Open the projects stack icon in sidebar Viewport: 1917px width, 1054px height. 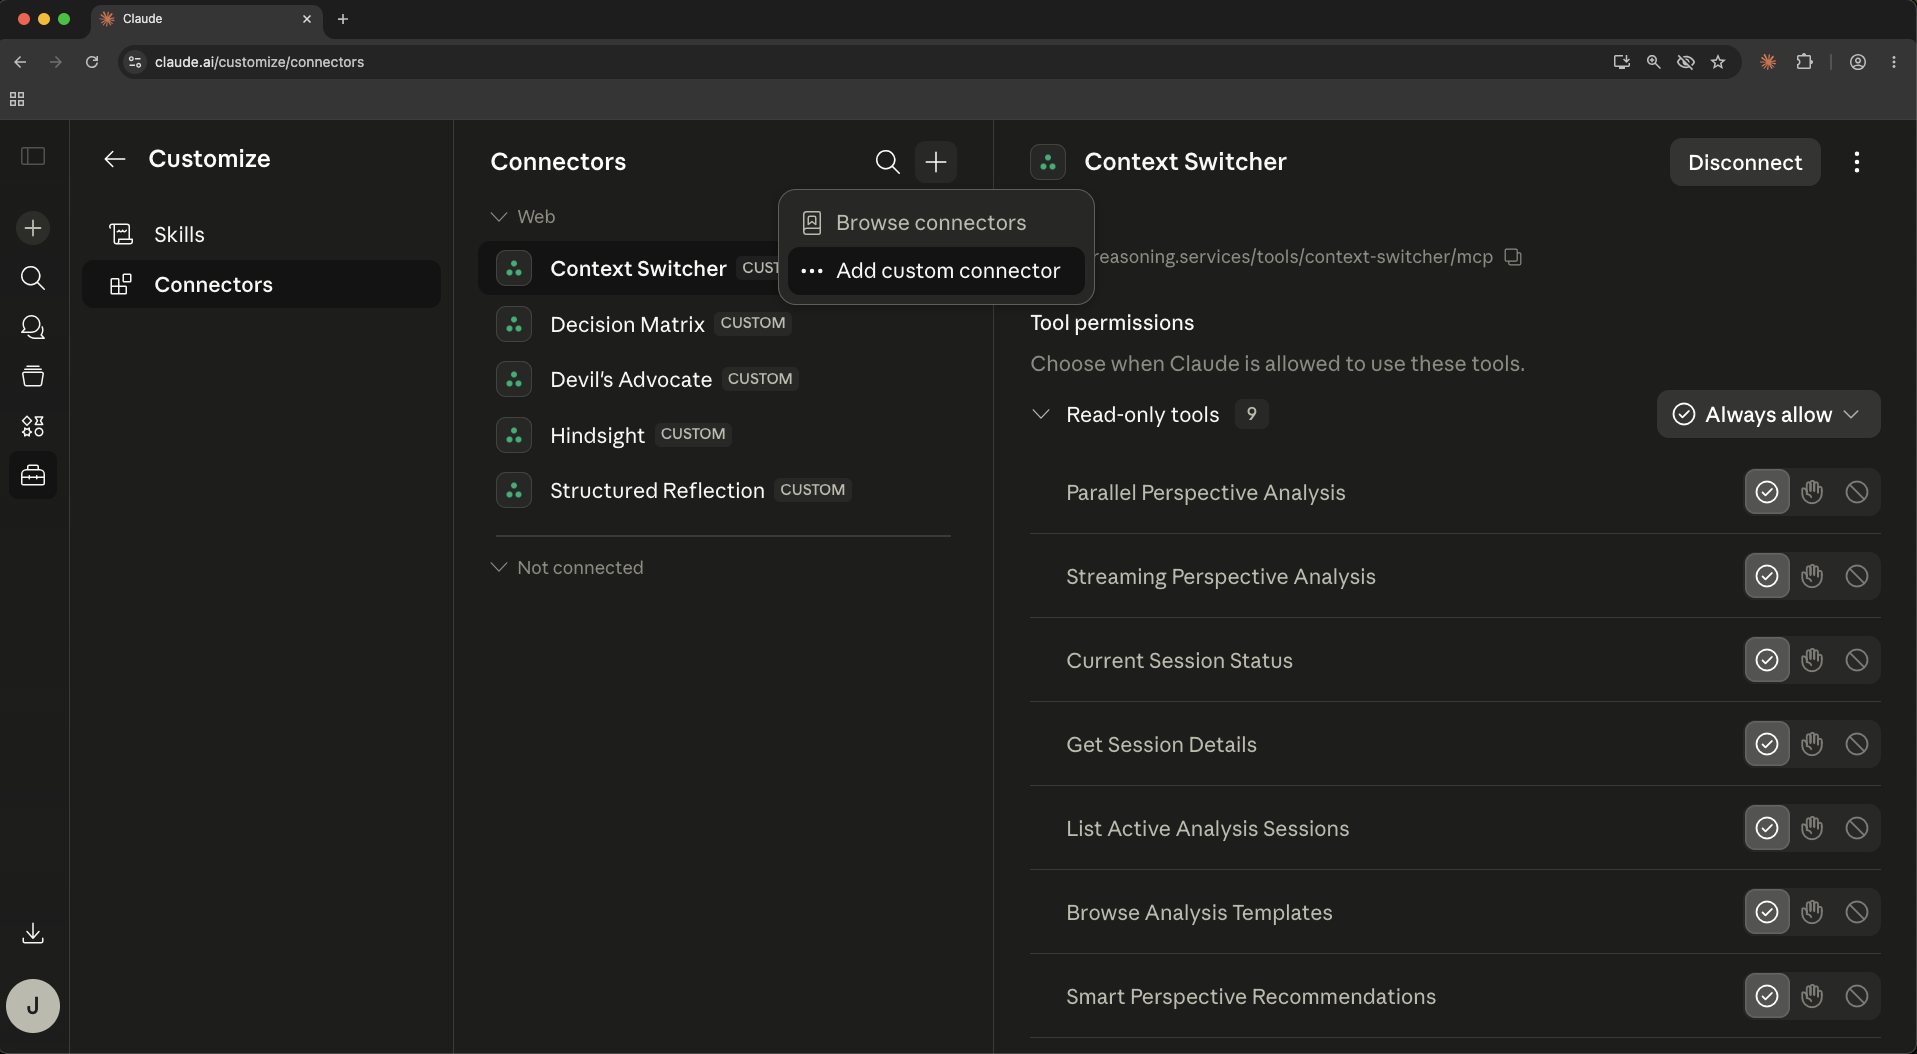coord(33,376)
